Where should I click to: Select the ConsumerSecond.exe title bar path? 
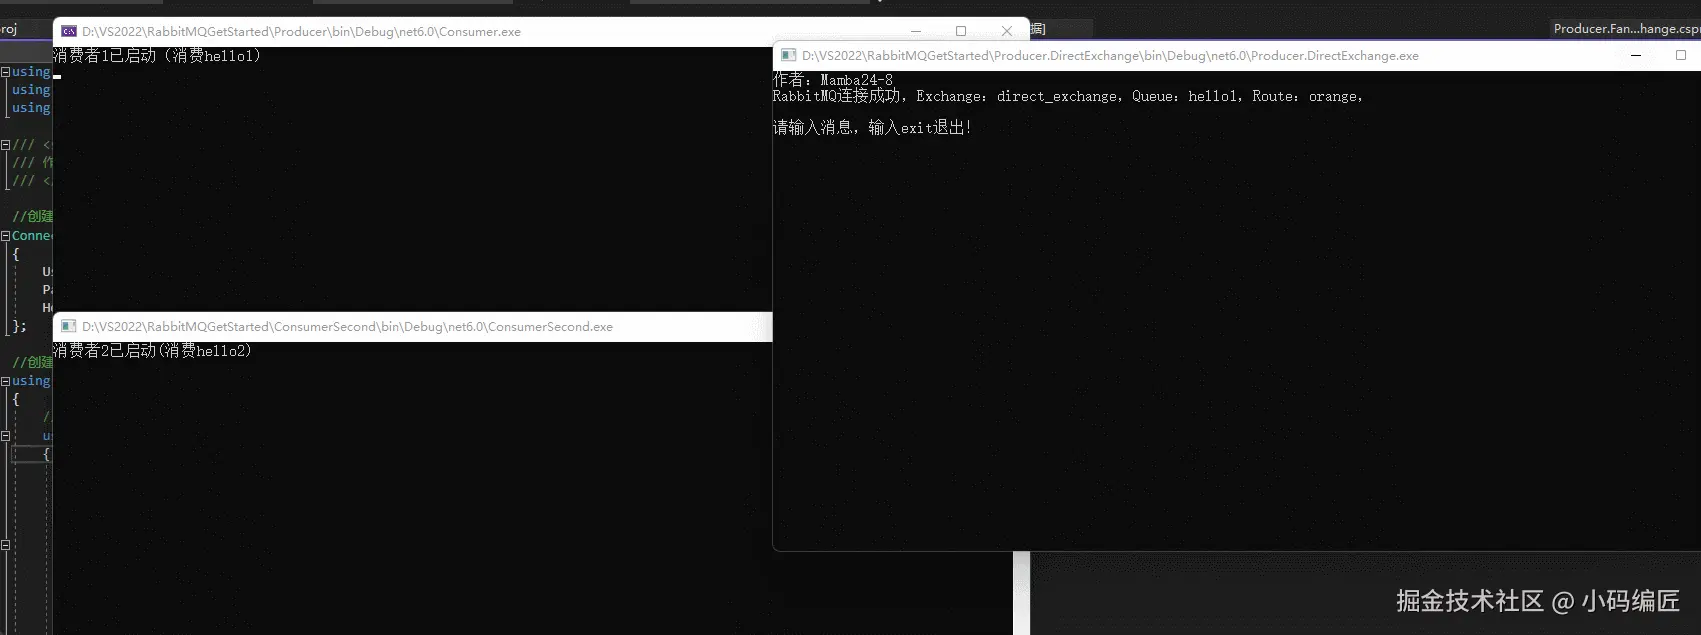(347, 327)
